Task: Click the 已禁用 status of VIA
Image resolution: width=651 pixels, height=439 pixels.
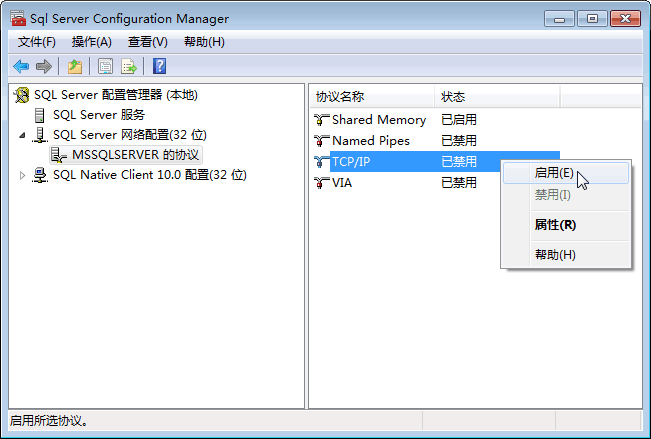Action: (x=459, y=183)
